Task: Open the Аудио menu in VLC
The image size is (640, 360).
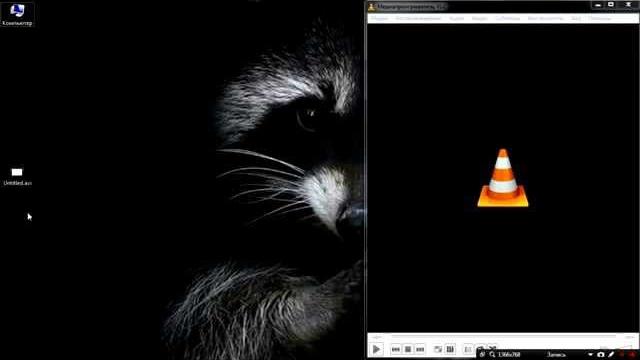Action: pos(456,18)
